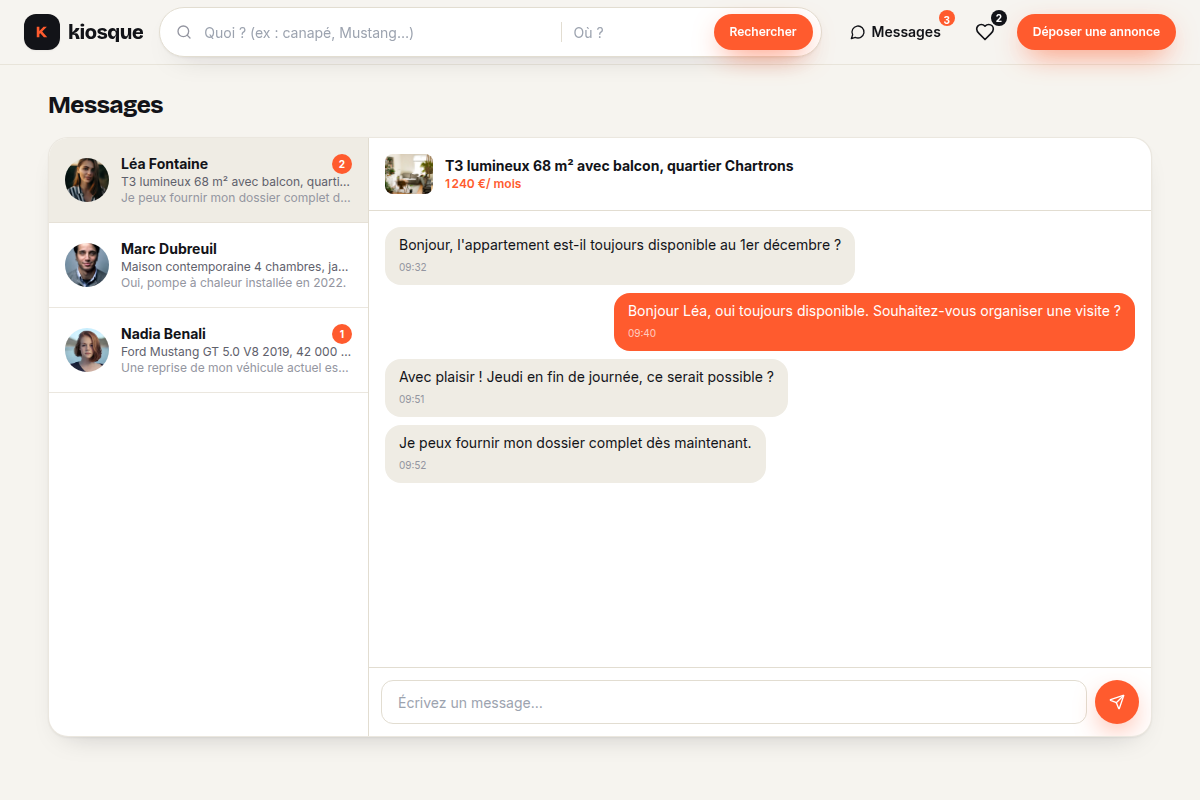The width and height of the screenshot is (1200, 800).
Task: Click message "Je peux fournir mon dossier complet dès maintenant."
Action: point(575,453)
